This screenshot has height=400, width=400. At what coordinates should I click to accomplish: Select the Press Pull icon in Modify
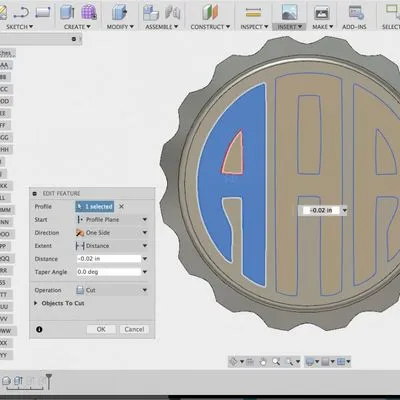[119, 12]
